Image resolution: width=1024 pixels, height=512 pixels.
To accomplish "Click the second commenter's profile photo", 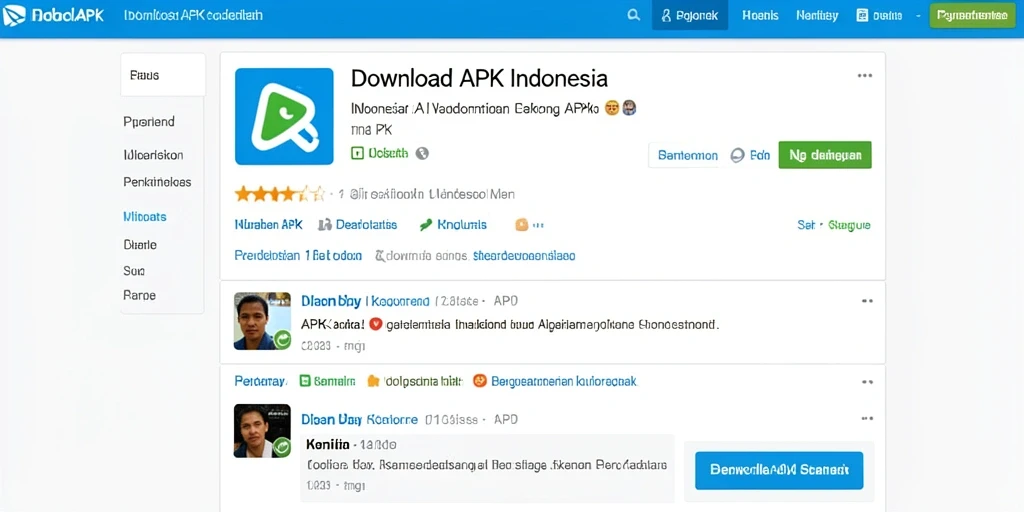I will point(262,430).
